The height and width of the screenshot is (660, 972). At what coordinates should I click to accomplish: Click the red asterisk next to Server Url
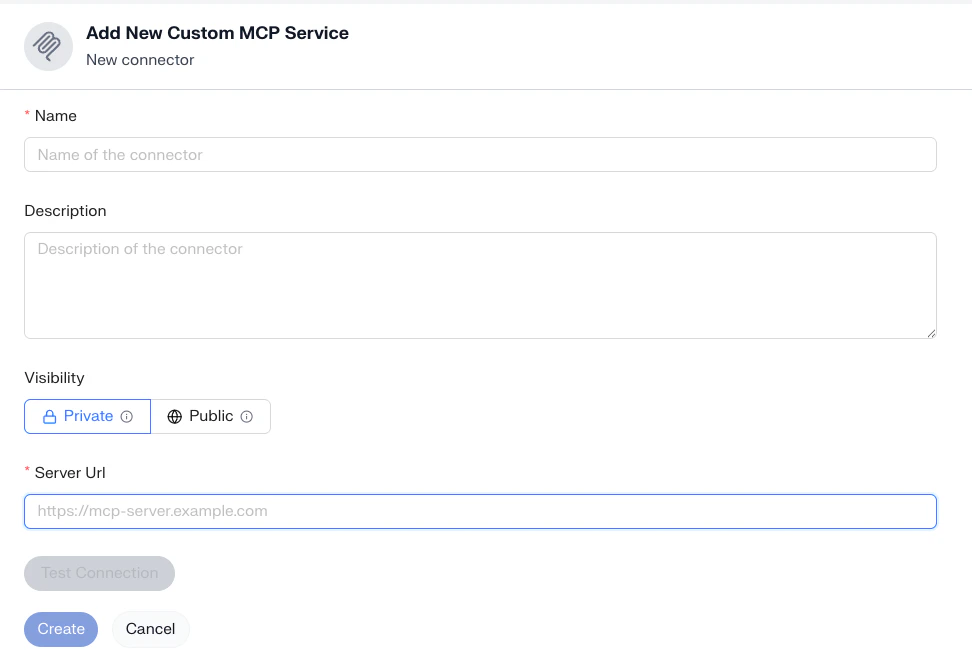click(27, 472)
